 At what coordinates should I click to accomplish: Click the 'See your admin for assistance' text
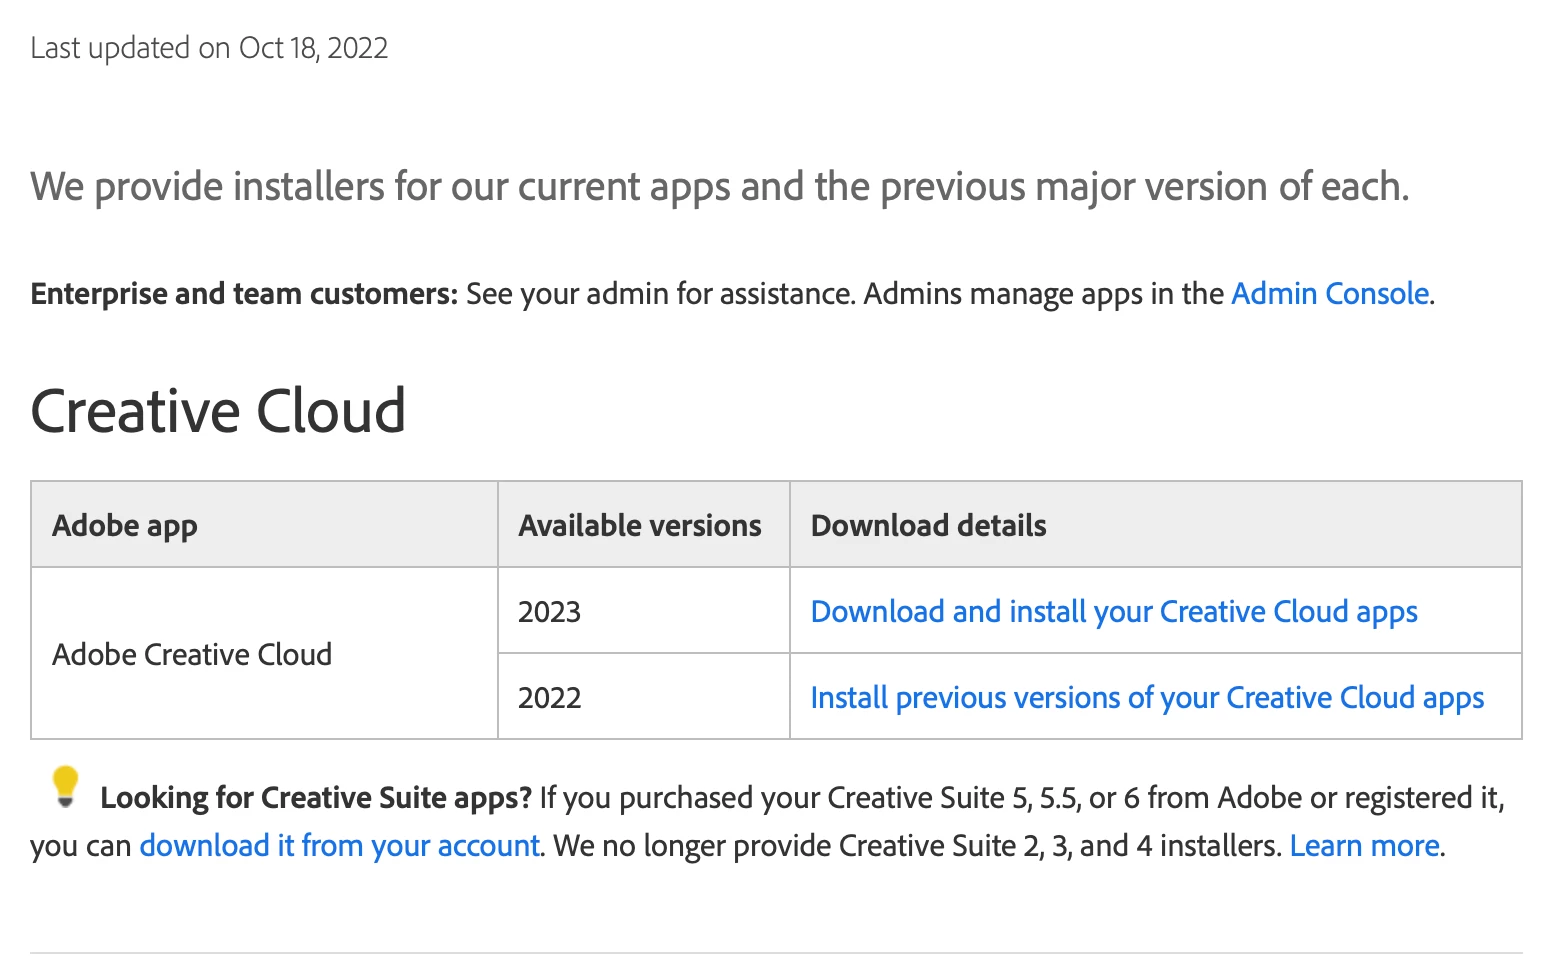660,294
